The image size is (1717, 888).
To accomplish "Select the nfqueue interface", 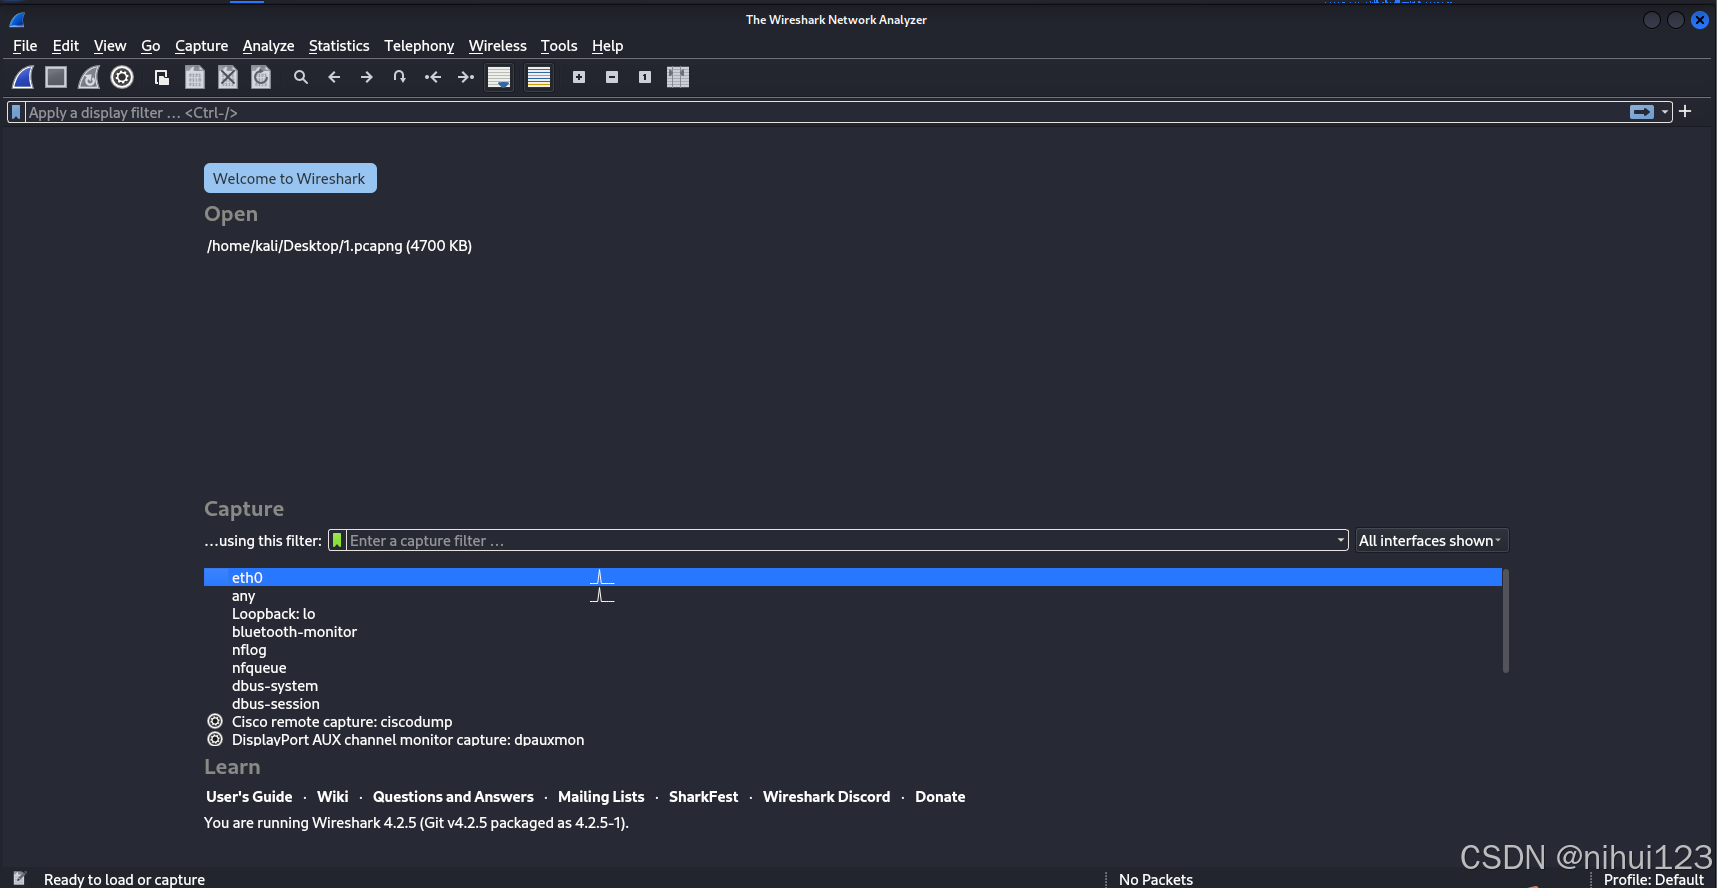I will point(853,667).
